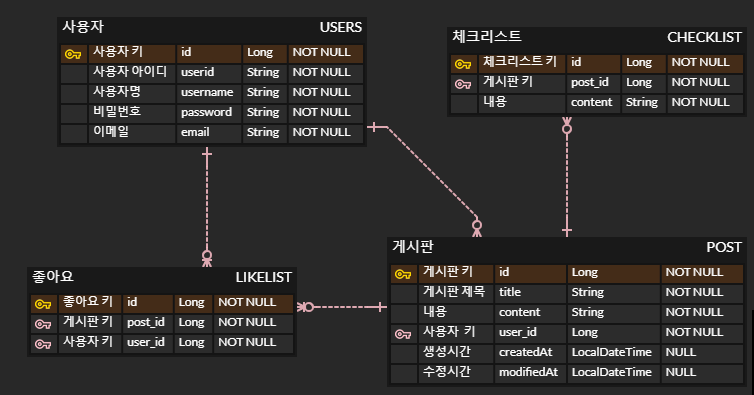
Task: Click the yellow primary key icon in USERS table
Action: pyautogui.click(x=73, y=54)
